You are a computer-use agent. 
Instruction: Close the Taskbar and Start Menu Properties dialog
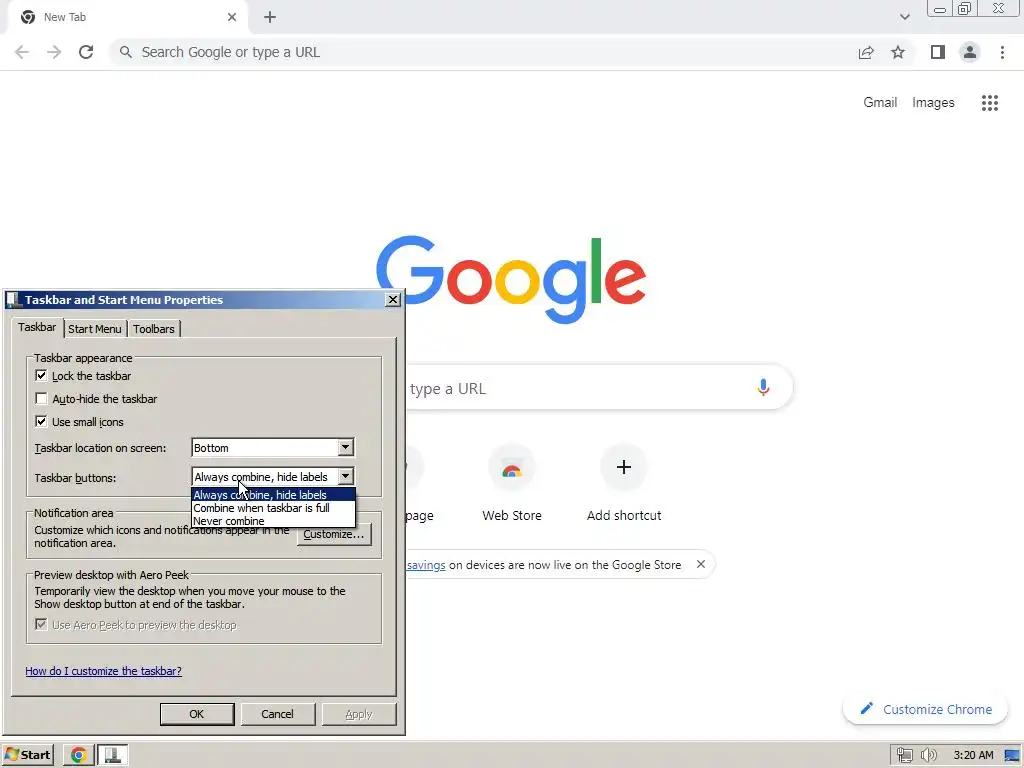pyautogui.click(x=392, y=300)
